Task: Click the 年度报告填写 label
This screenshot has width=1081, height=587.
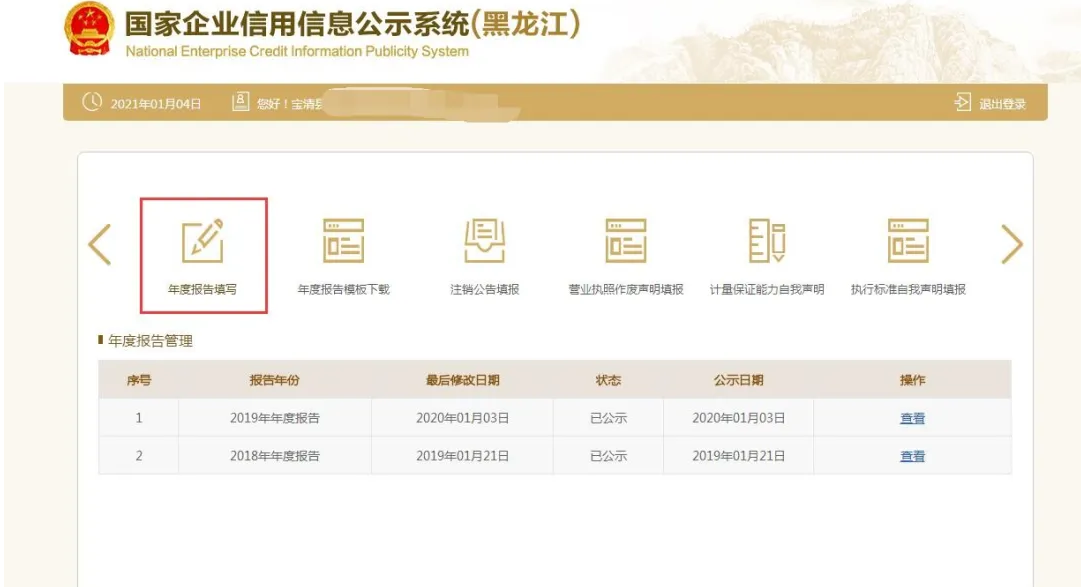Action: 203,290
